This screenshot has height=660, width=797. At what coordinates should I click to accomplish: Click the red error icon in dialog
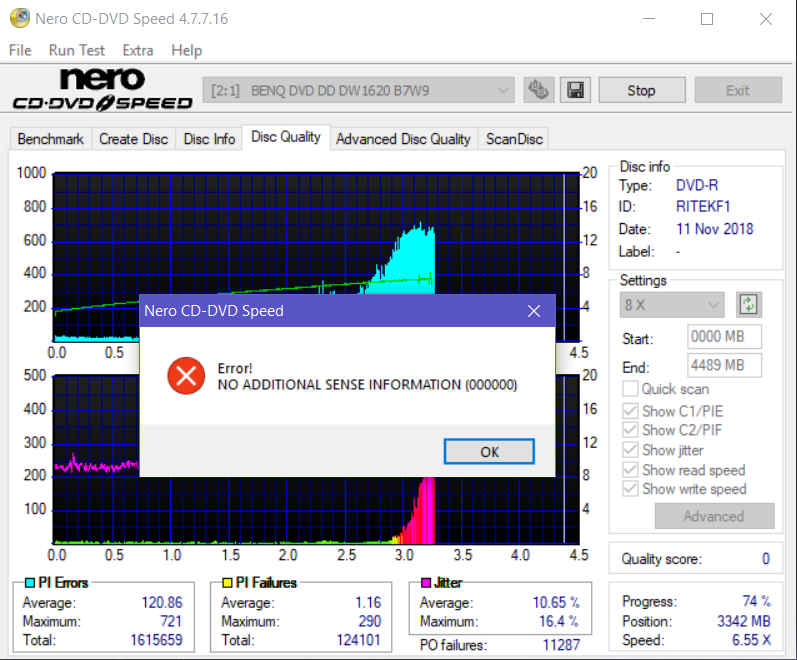[x=186, y=376]
